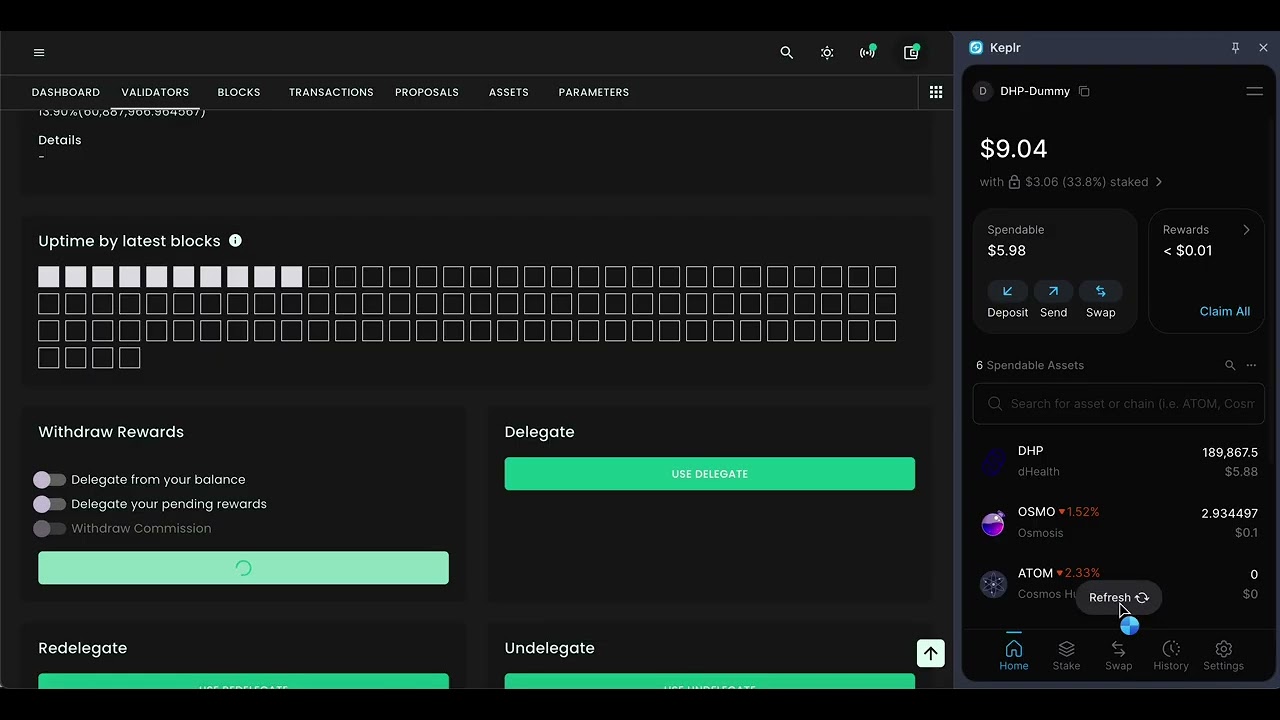Open PROPOSALS menu
This screenshot has width=1280, height=720.
(427, 92)
